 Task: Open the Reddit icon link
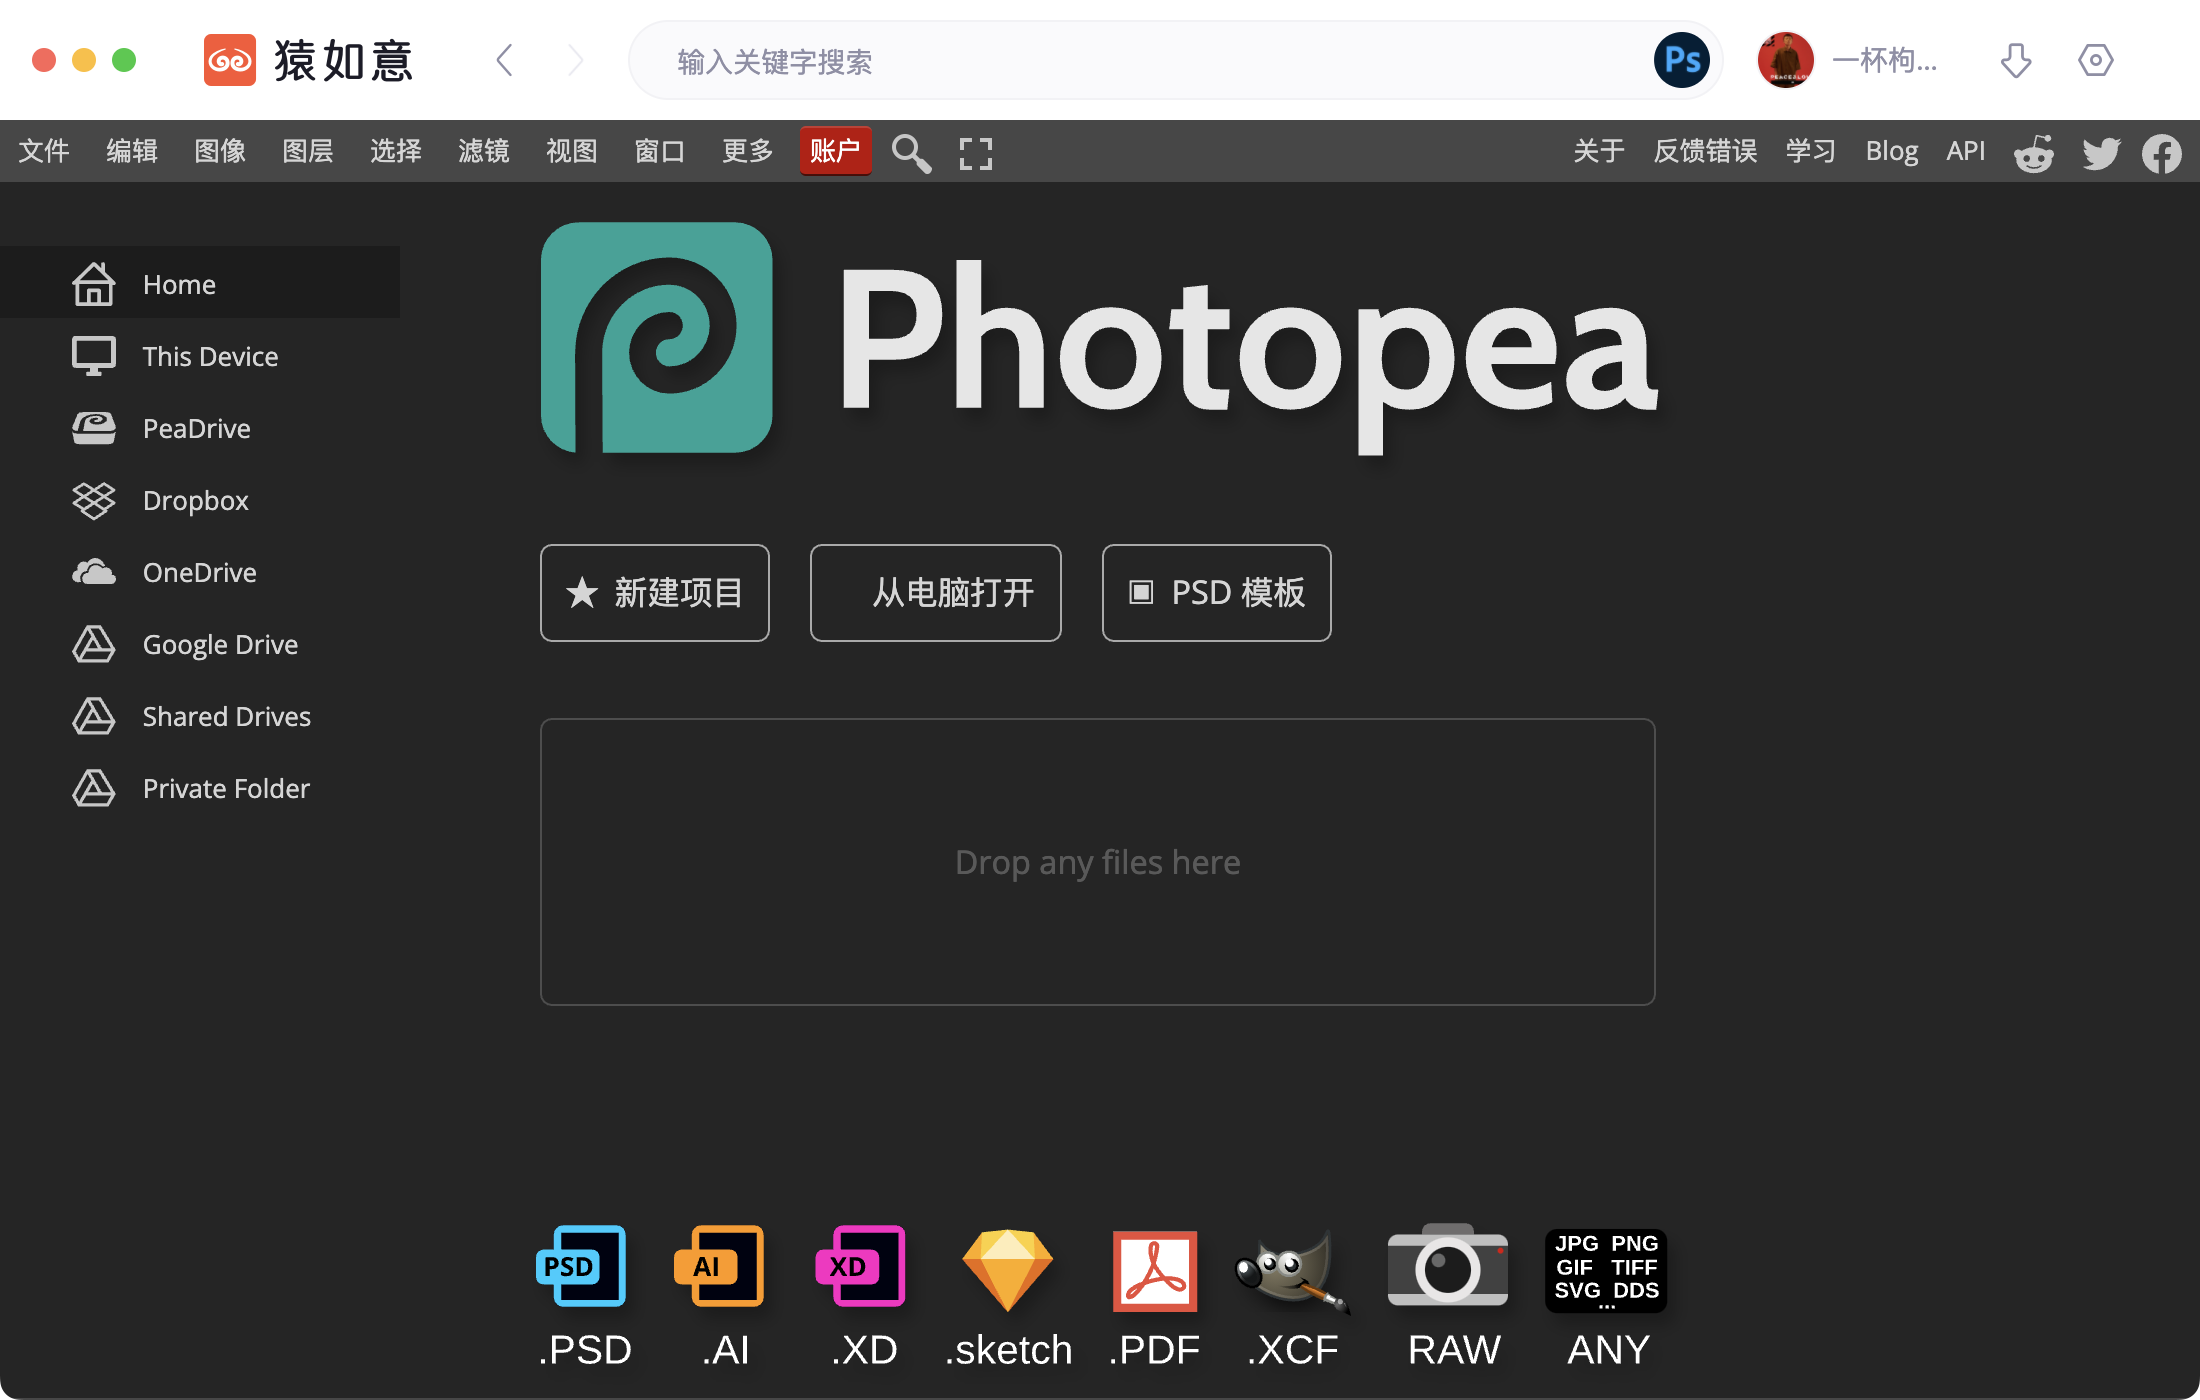2034,153
